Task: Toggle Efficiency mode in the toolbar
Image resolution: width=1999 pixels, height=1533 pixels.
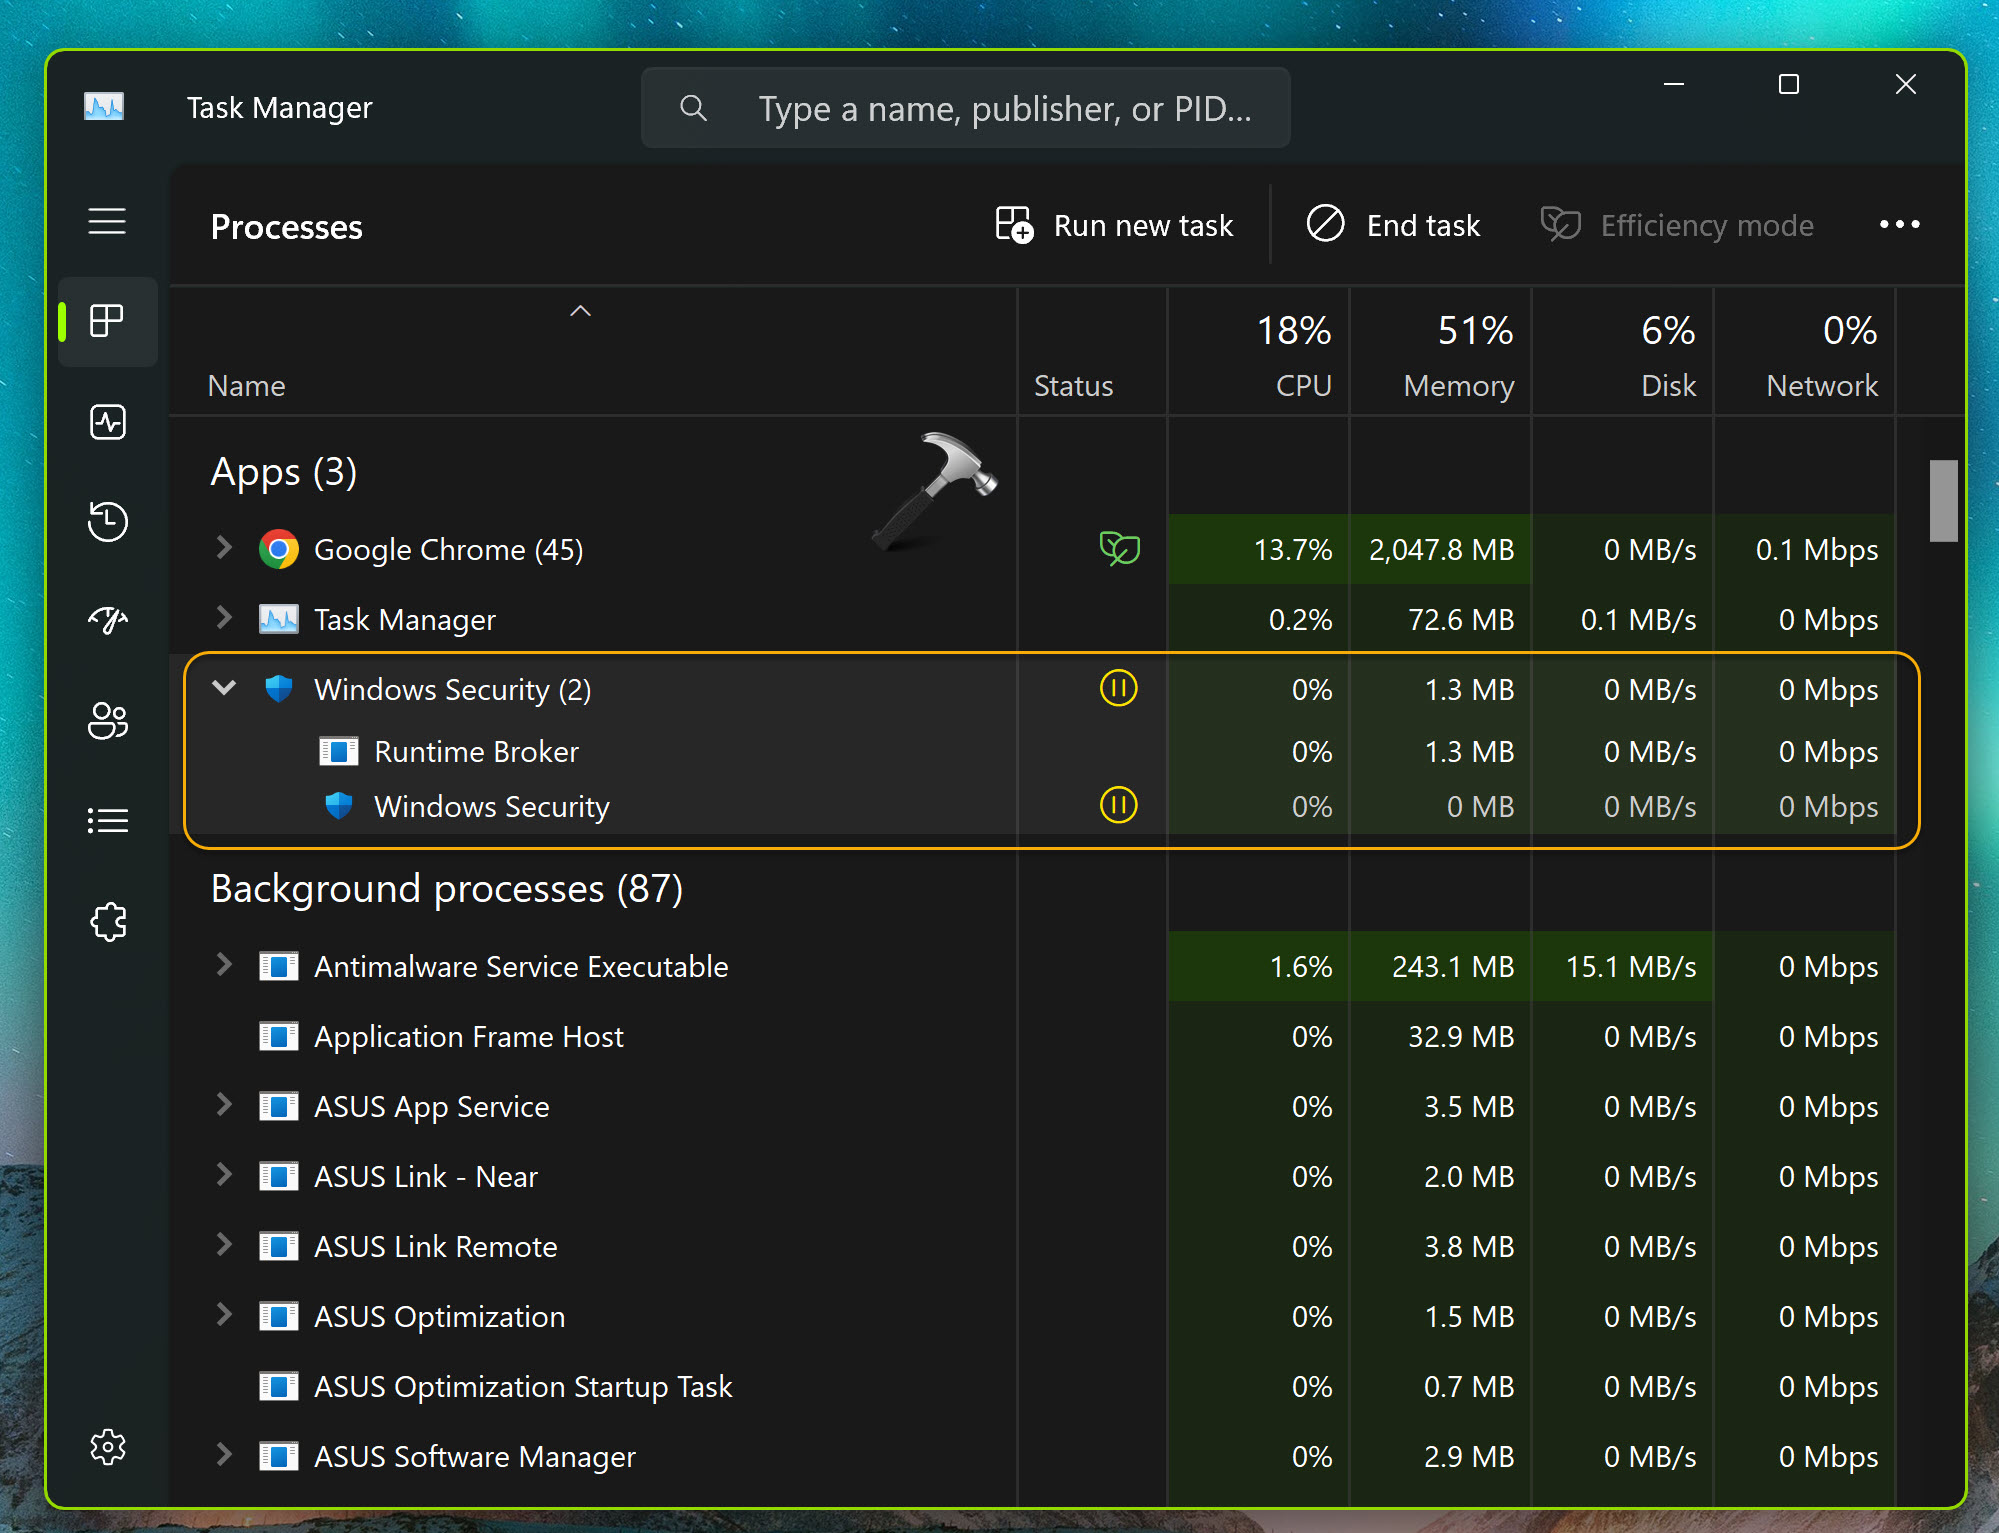Action: (x=1678, y=225)
